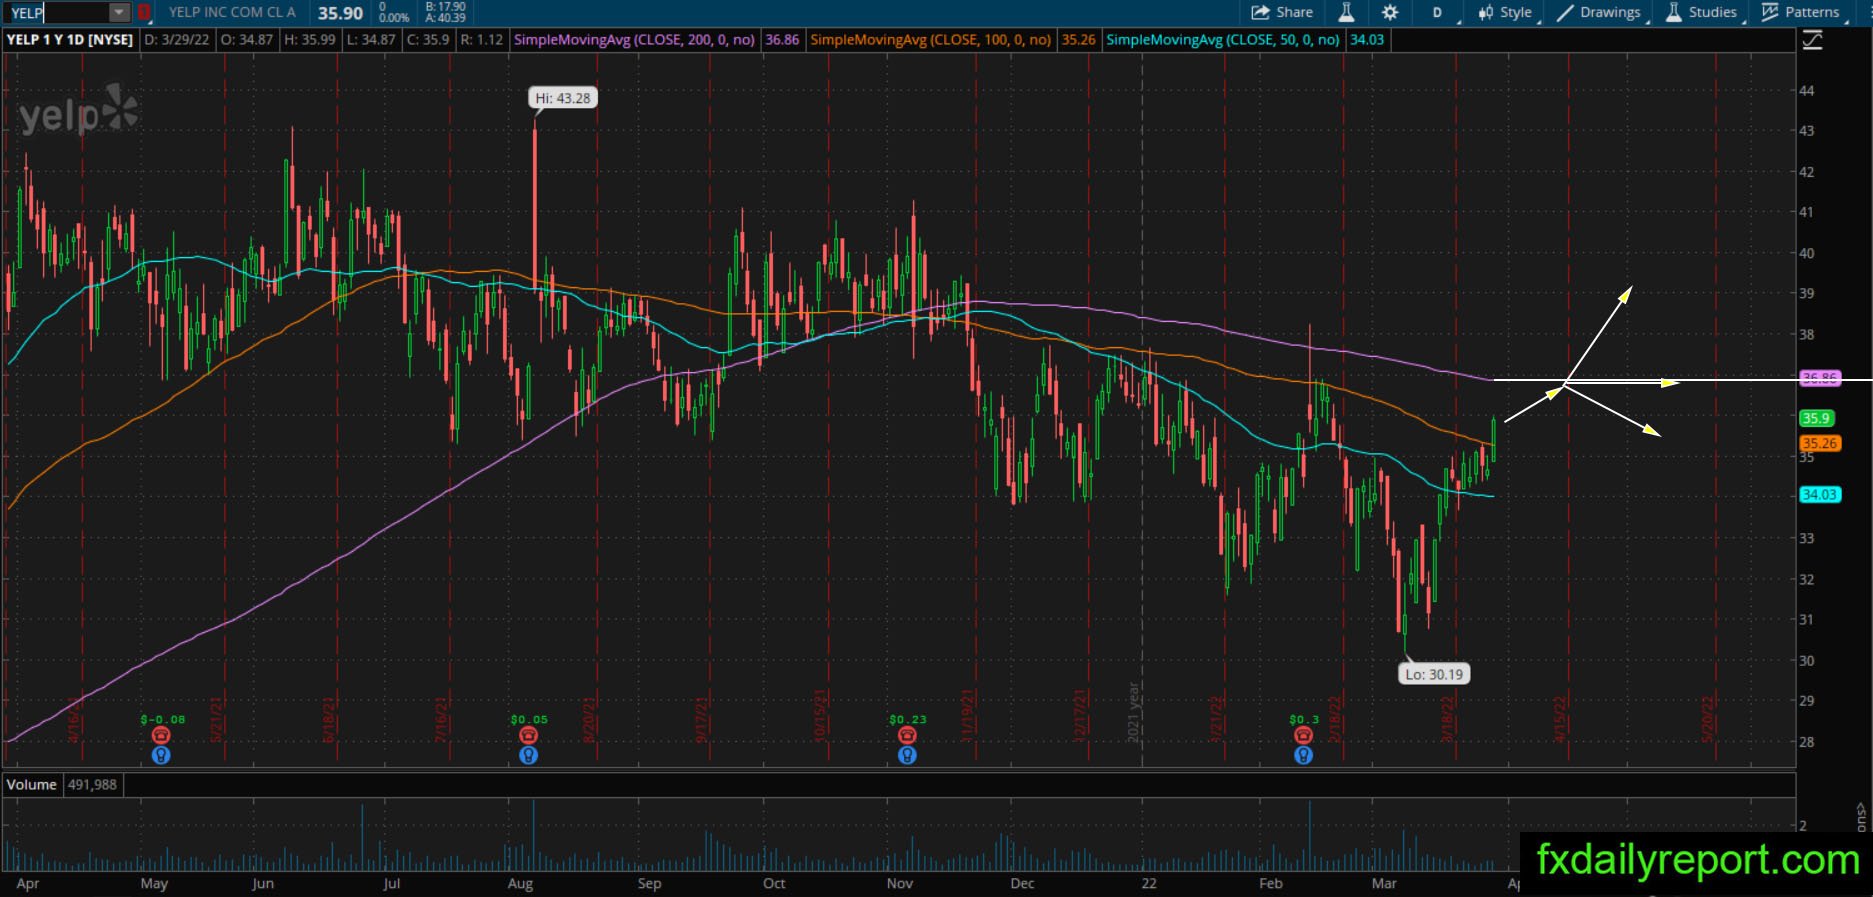
Task: Click the 44 label on the price axis
Action: click(1806, 90)
